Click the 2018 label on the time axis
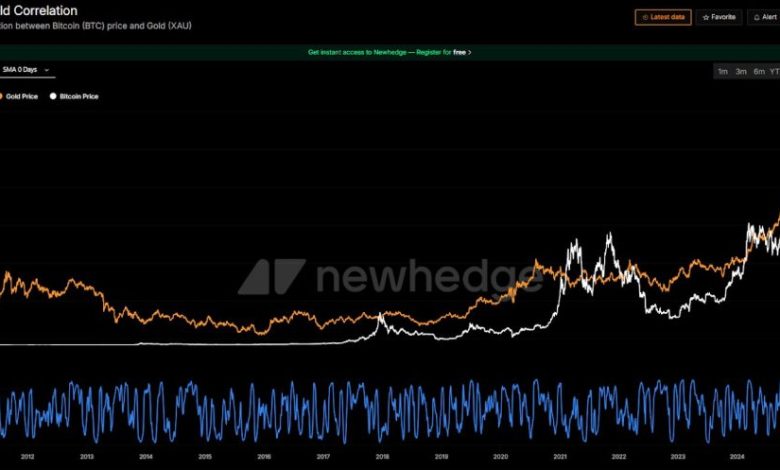Viewport: 780px width, 470px height. click(382, 457)
